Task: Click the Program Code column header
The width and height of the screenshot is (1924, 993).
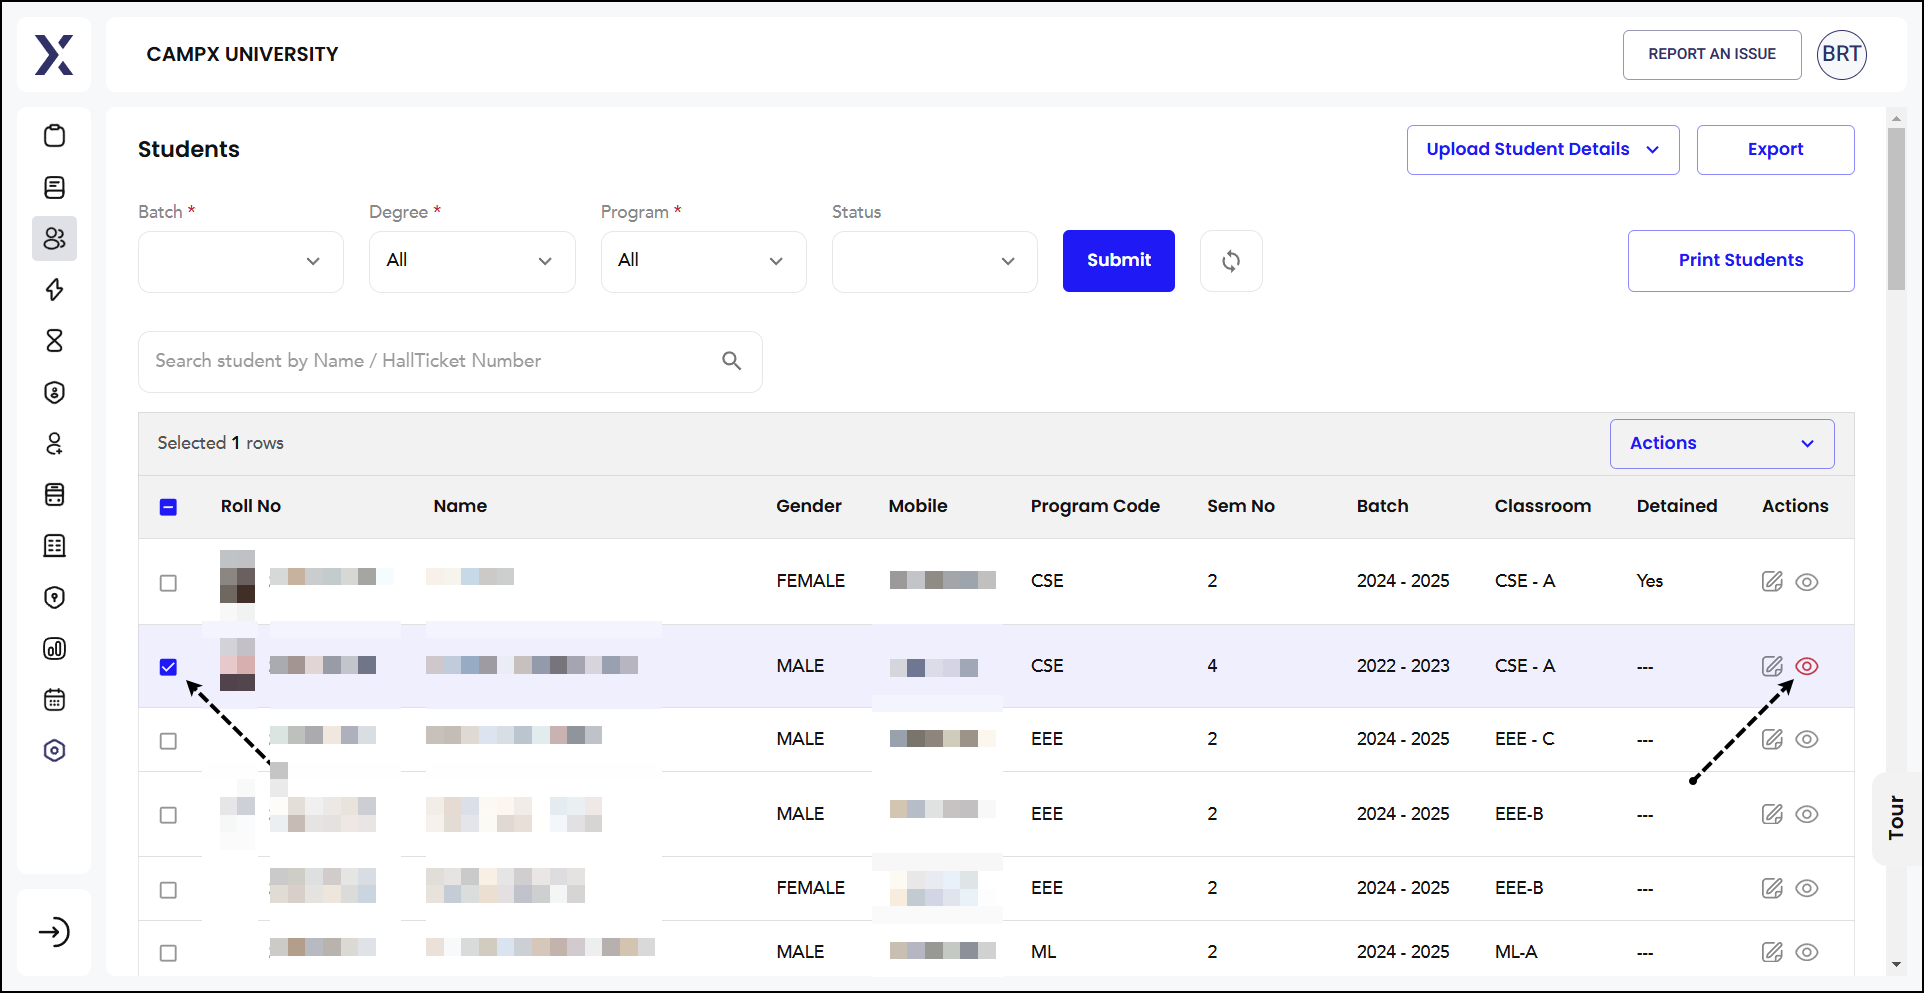Action: coord(1095,506)
